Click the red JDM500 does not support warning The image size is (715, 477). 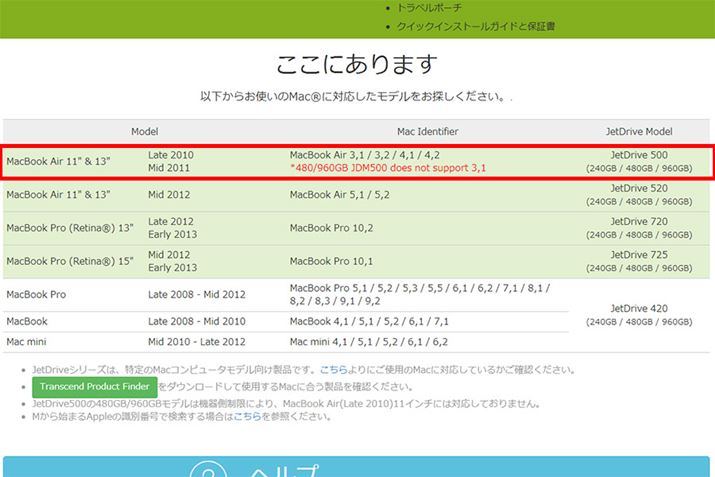coord(387,168)
